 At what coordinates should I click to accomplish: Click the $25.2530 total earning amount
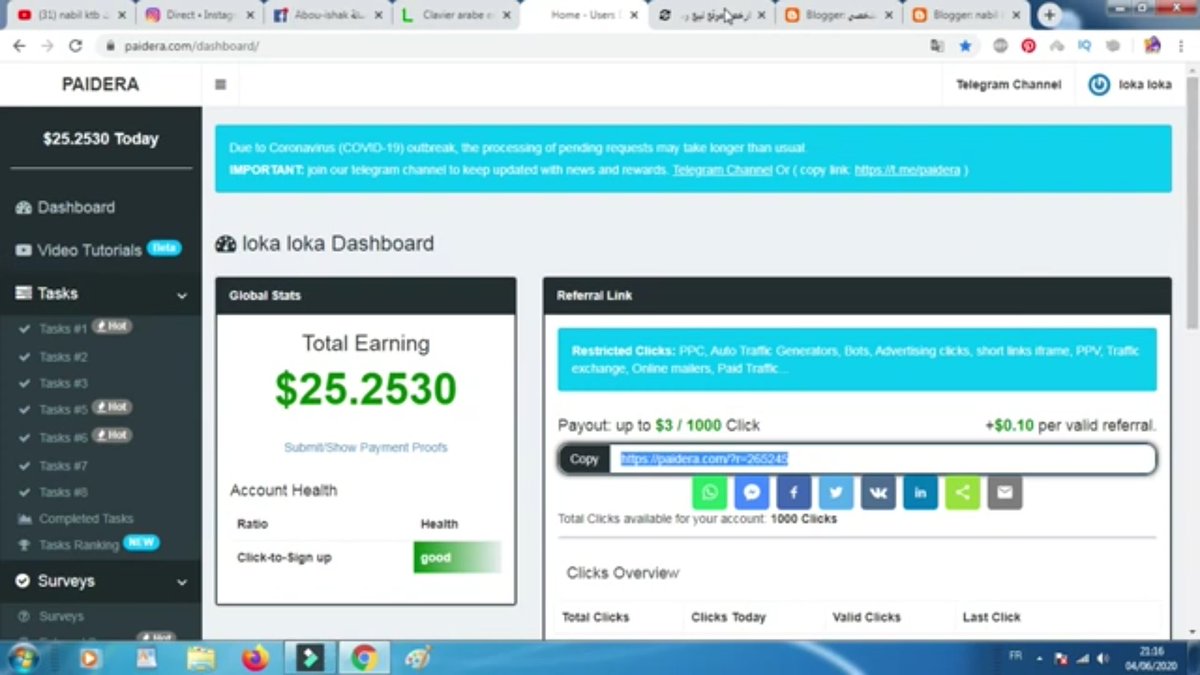(366, 389)
